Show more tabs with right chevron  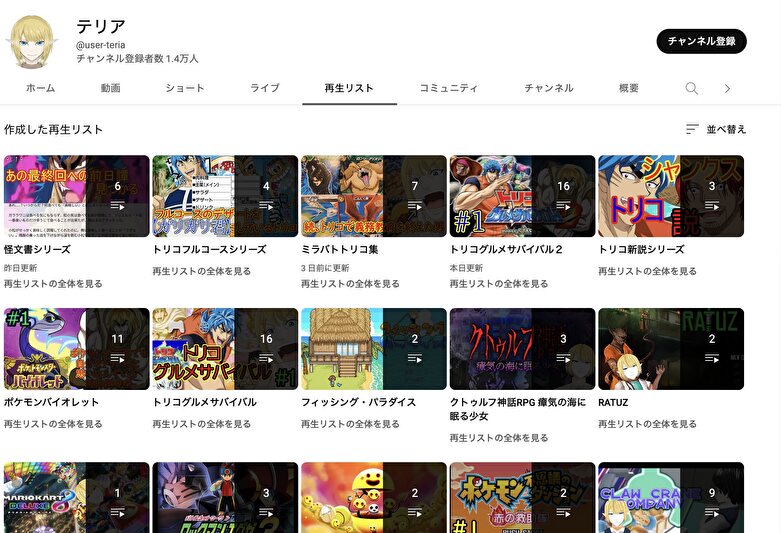point(727,88)
